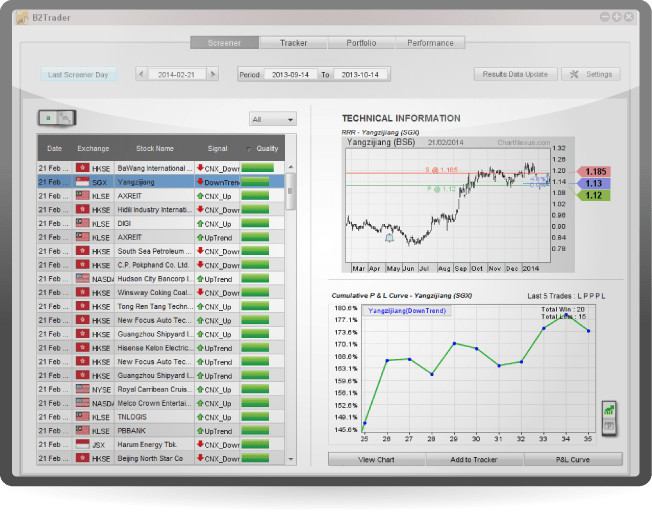Viewport: 652px width, 517px height.
Task: Switch to the chart view toggle icon
Action: [65, 118]
